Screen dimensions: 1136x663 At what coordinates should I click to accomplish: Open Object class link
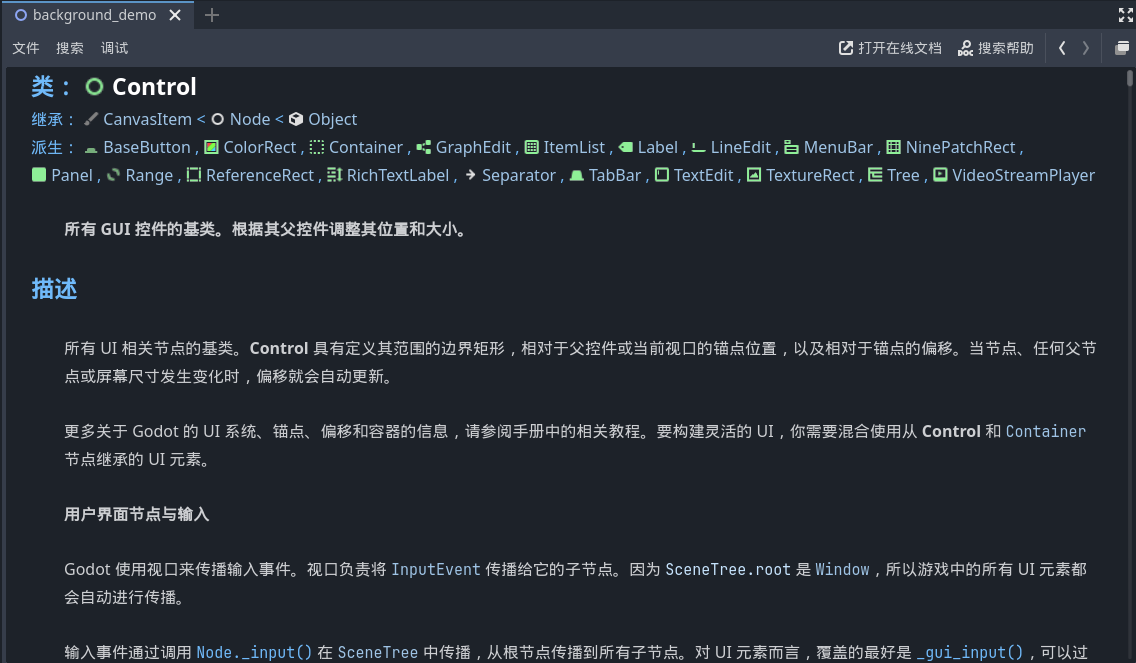coord(333,119)
